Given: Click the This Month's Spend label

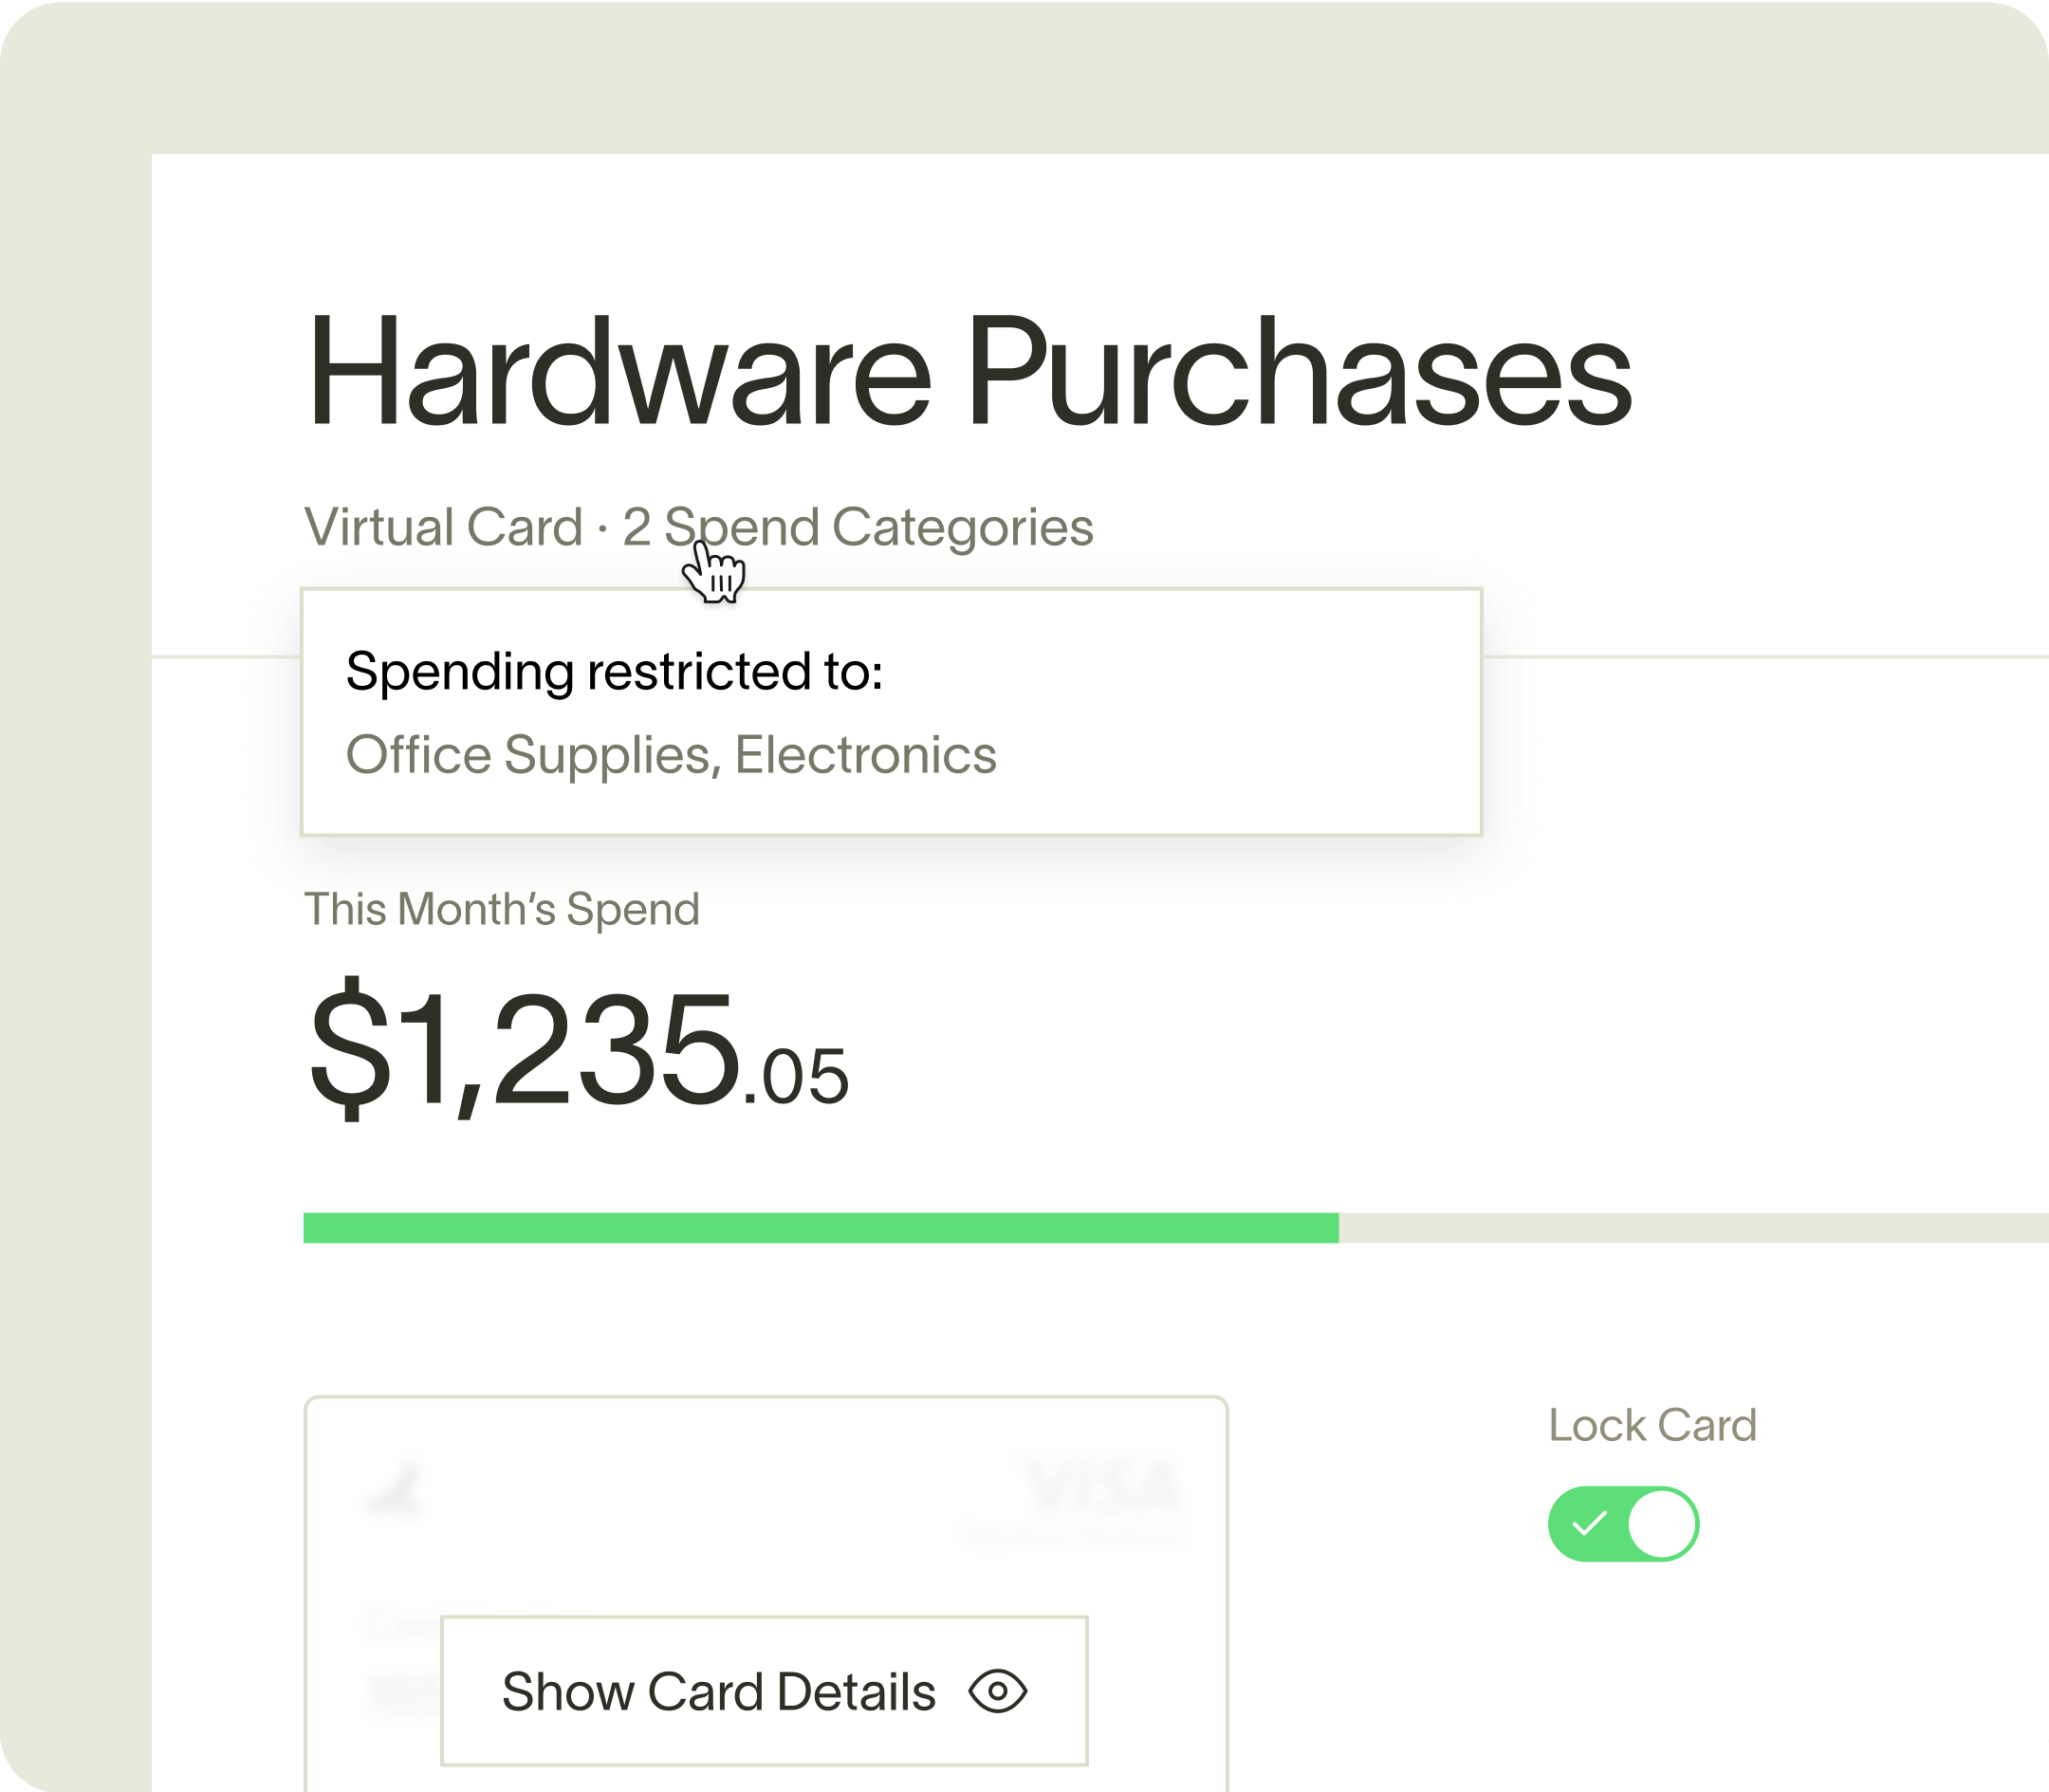Looking at the screenshot, I should pos(502,909).
